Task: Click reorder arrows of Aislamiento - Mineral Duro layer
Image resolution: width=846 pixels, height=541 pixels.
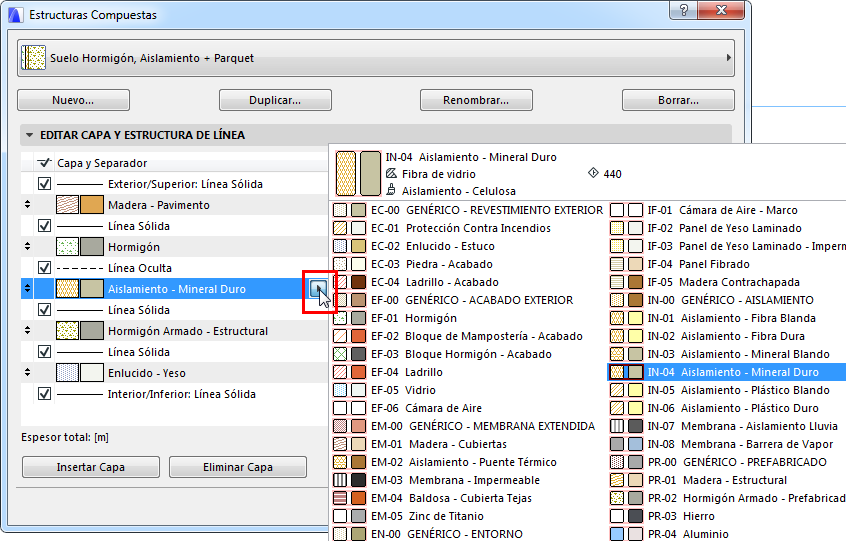Action: [28, 289]
